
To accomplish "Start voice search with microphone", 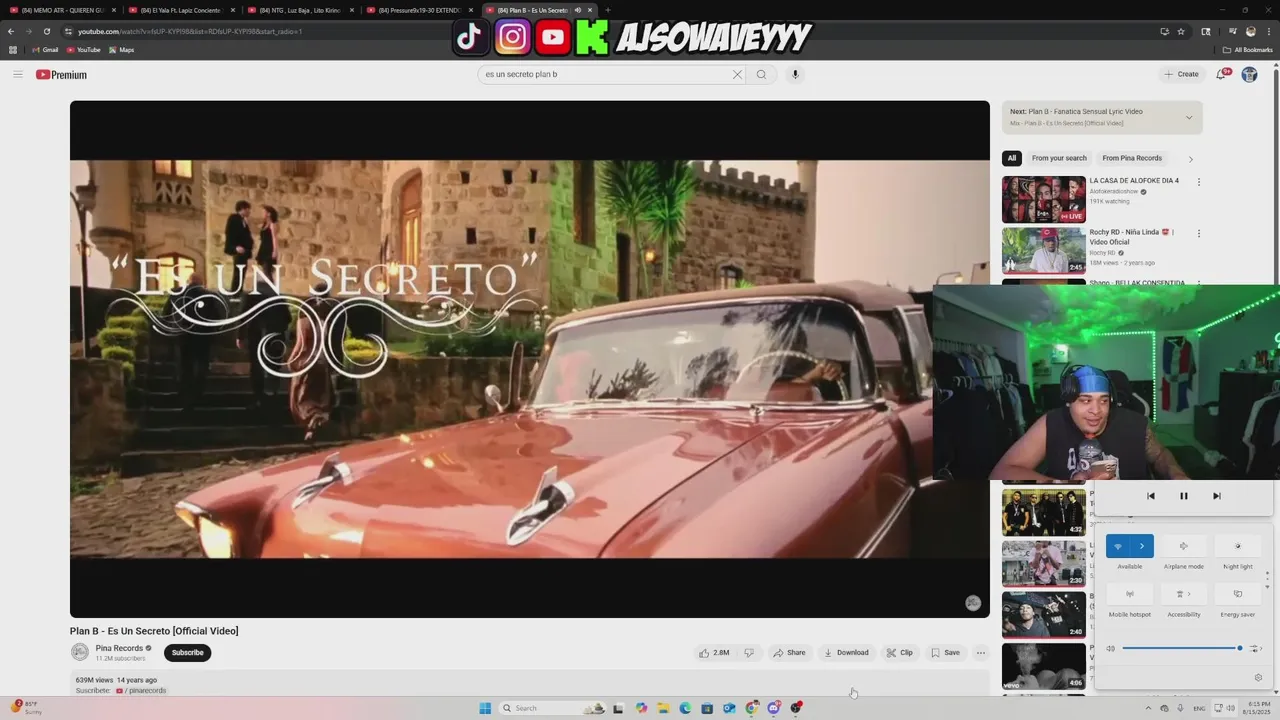I will pos(795,74).
